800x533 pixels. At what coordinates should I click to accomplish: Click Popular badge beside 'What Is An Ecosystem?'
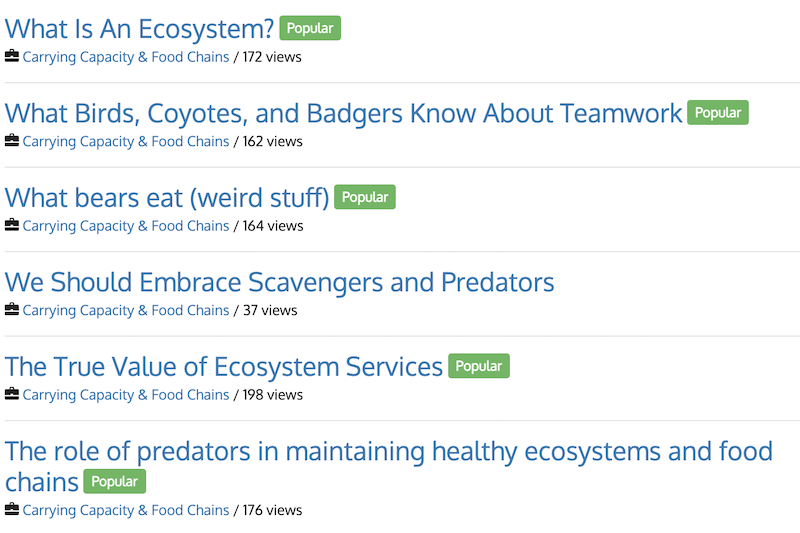[310, 28]
